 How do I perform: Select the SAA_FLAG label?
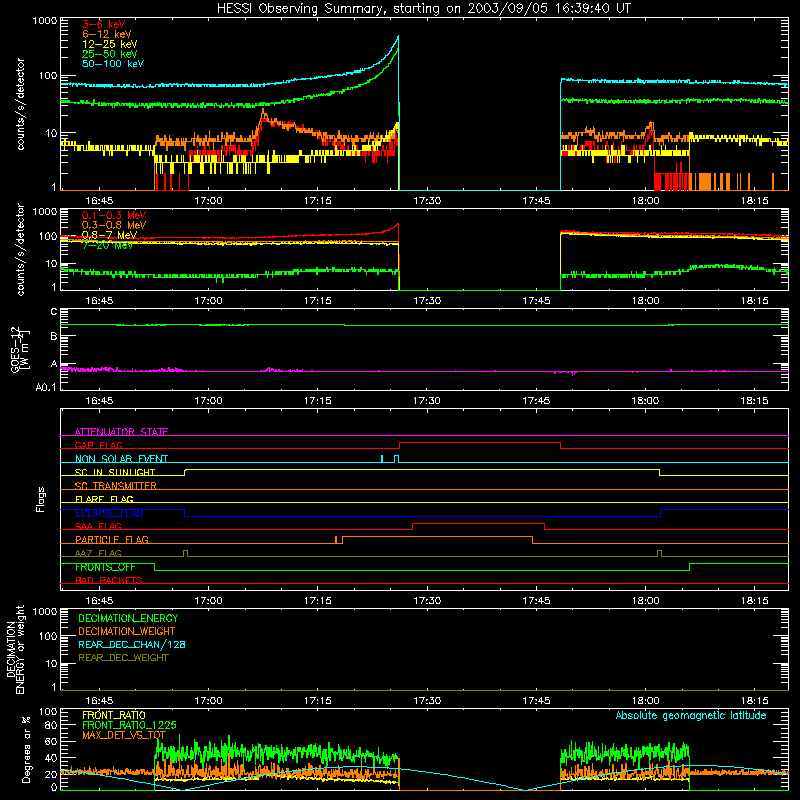(x=98, y=526)
